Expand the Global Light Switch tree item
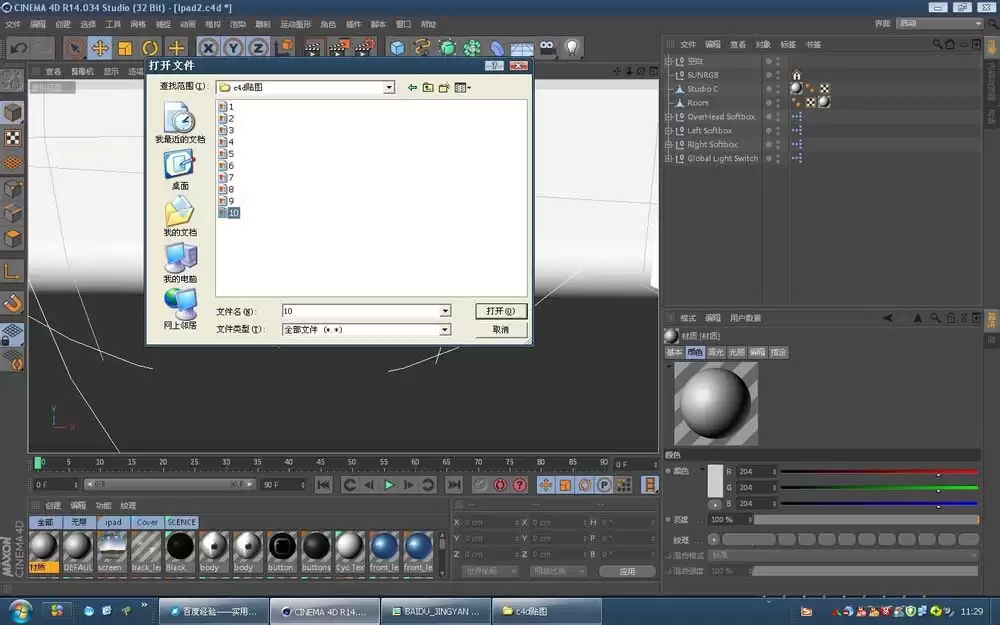The width and height of the screenshot is (1000, 625). click(x=668, y=158)
